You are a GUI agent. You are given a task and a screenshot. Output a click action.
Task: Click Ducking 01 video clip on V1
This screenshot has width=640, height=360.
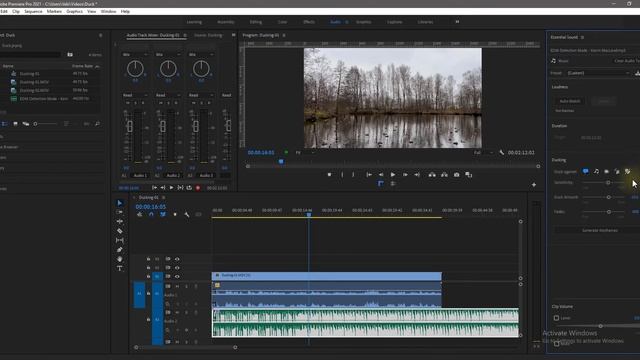pyautogui.click(x=327, y=276)
